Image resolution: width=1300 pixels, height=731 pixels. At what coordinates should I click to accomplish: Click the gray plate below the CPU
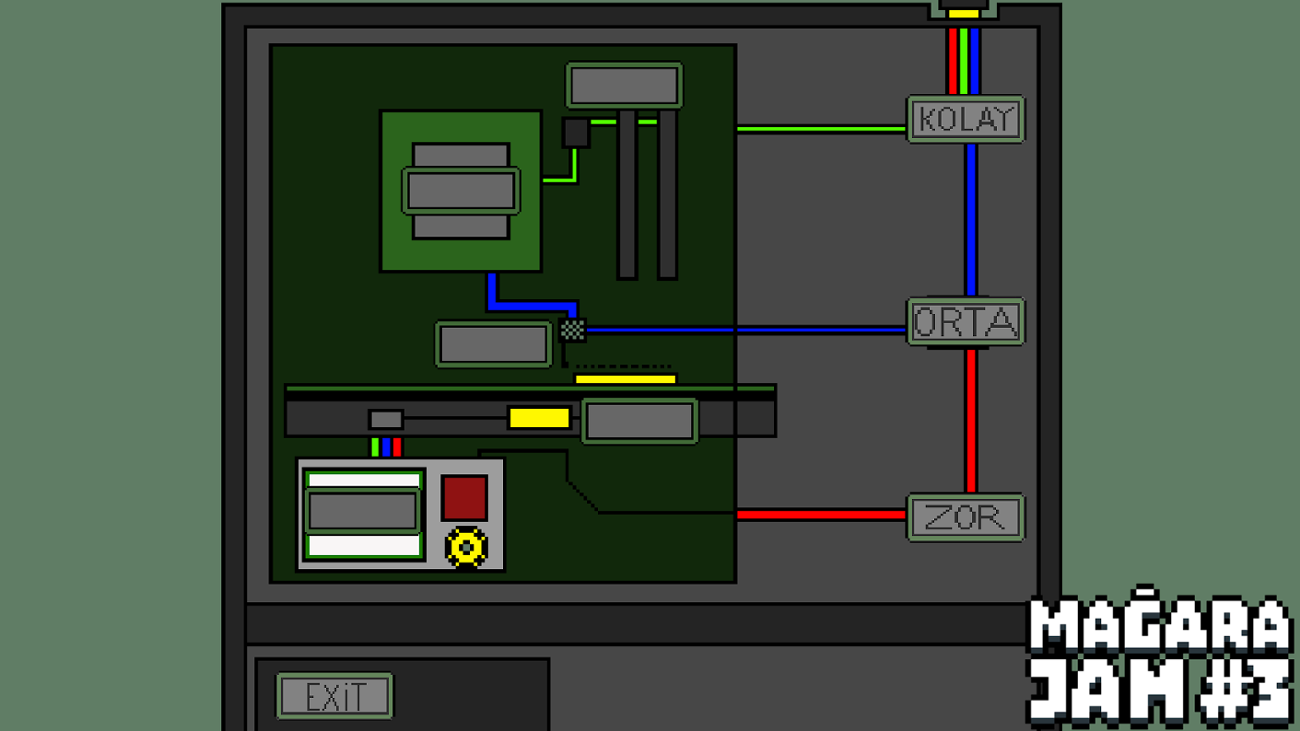pyautogui.click(x=494, y=344)
